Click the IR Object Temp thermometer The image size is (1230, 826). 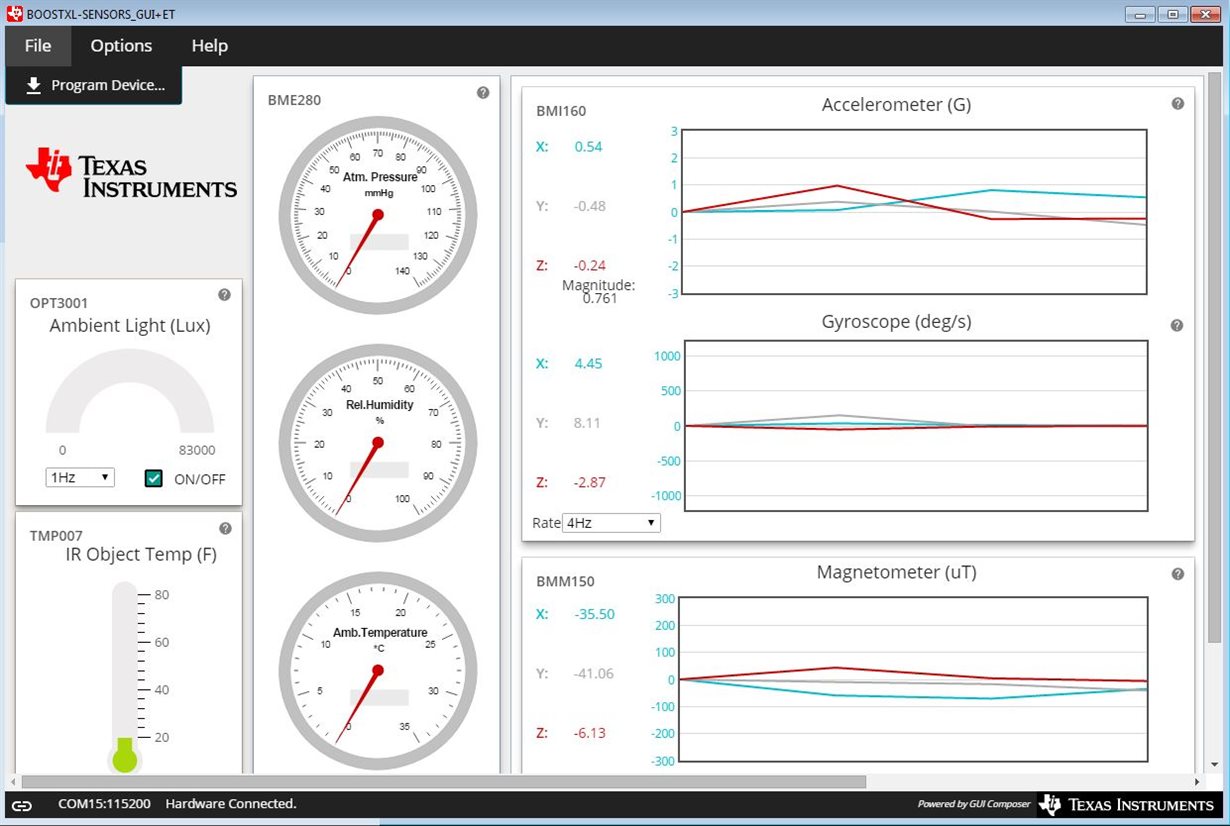124,677
